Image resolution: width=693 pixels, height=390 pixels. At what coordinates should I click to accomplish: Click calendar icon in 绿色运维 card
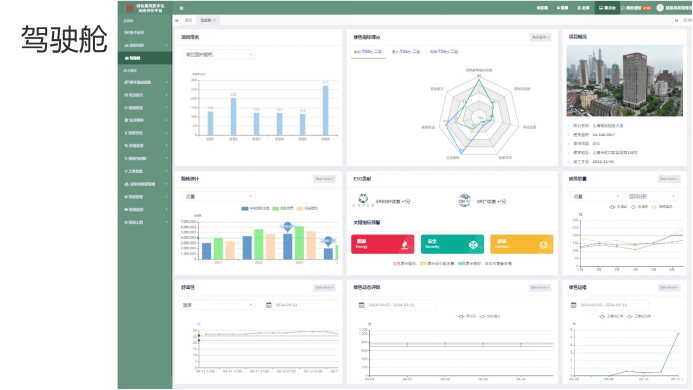573,305
